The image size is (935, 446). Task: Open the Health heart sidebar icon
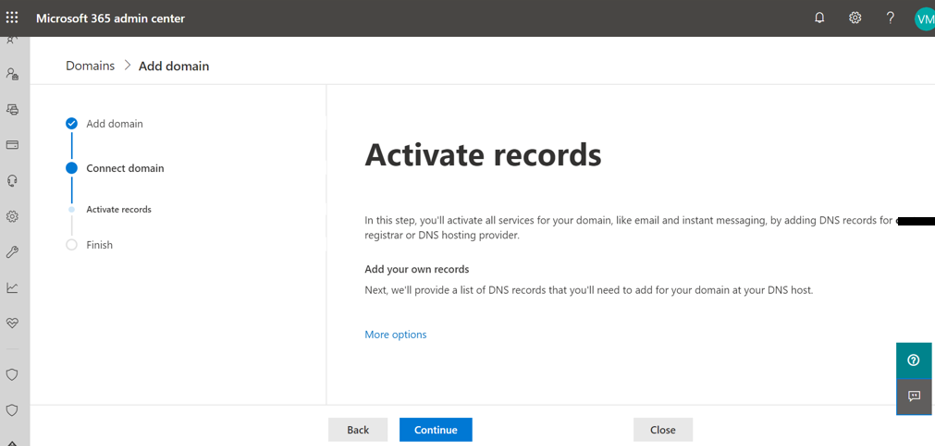click(x=12, y=323)
